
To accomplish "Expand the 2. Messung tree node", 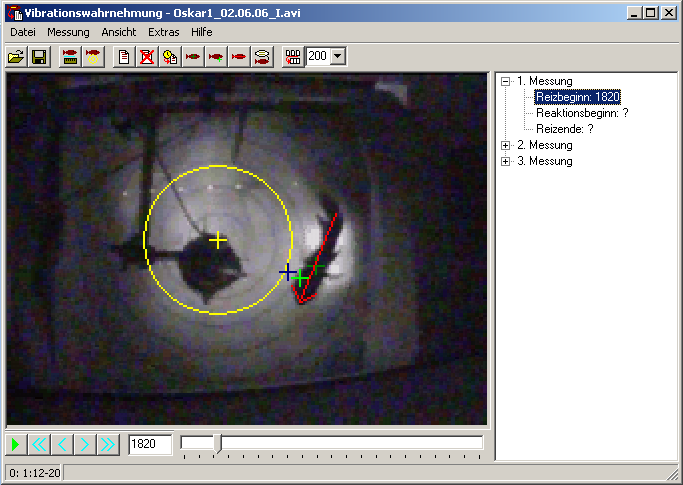I will coord(505,146).
